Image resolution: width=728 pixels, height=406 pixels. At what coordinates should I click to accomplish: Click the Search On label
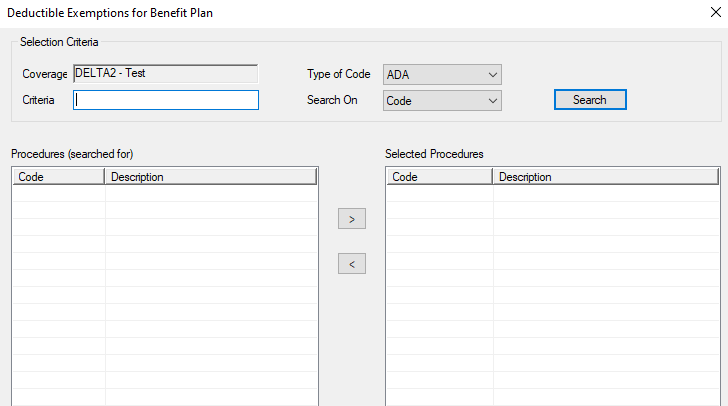[x=332, y=100]
